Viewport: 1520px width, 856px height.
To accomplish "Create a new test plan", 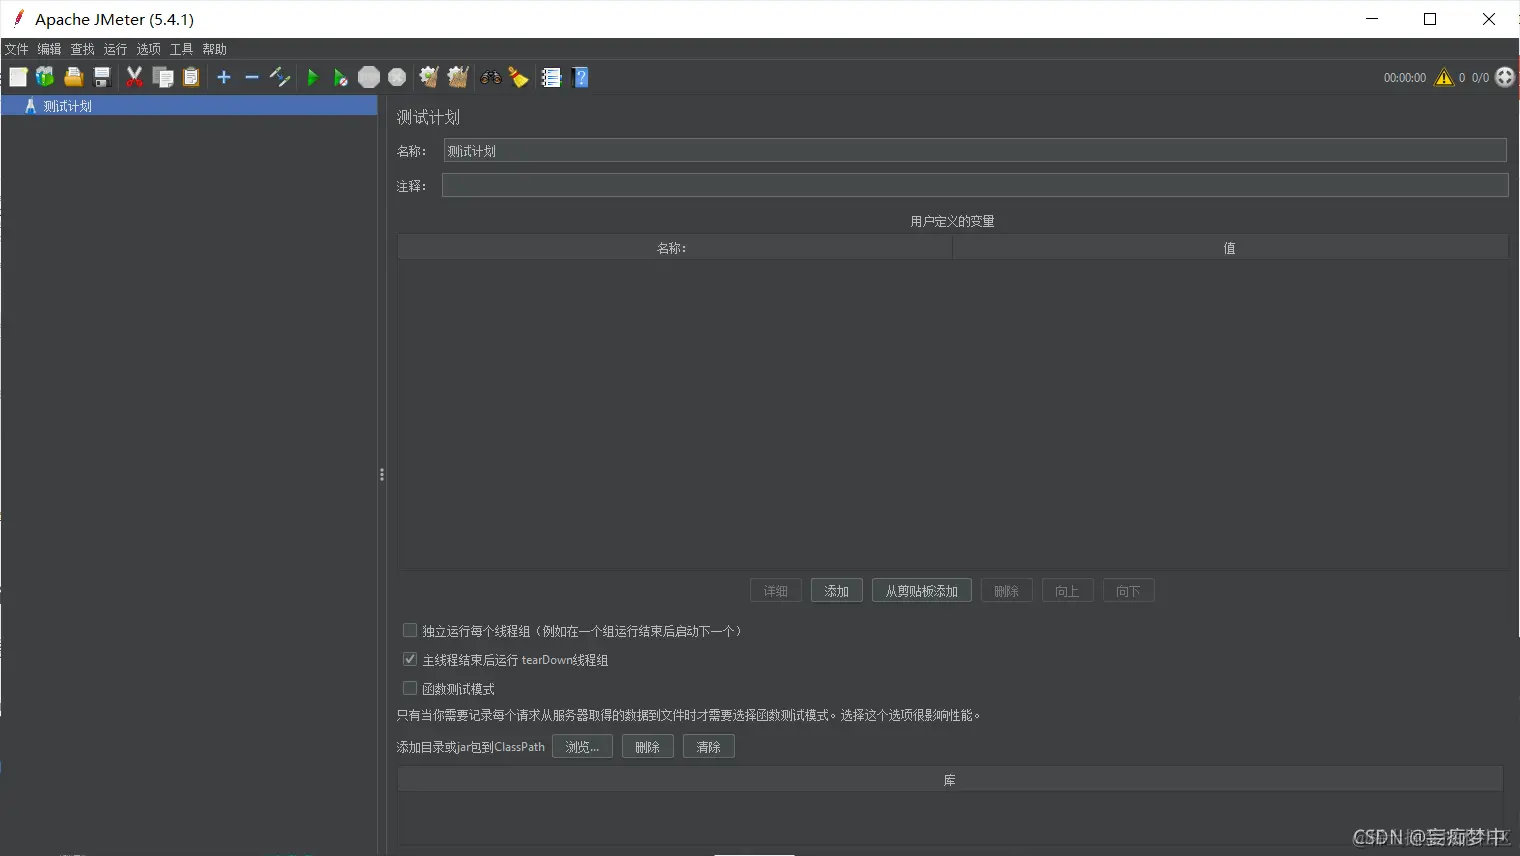I will [x=17, y=77].
